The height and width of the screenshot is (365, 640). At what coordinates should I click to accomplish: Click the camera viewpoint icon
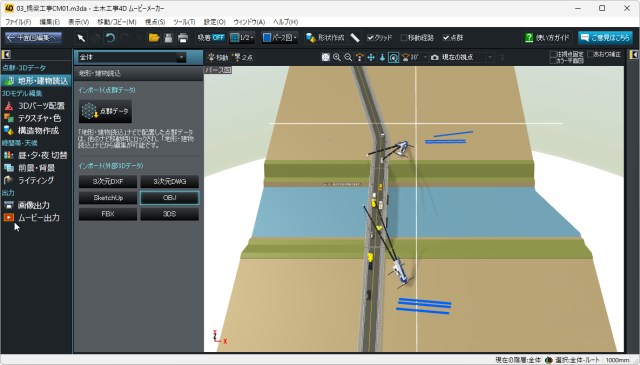(435, 58)
